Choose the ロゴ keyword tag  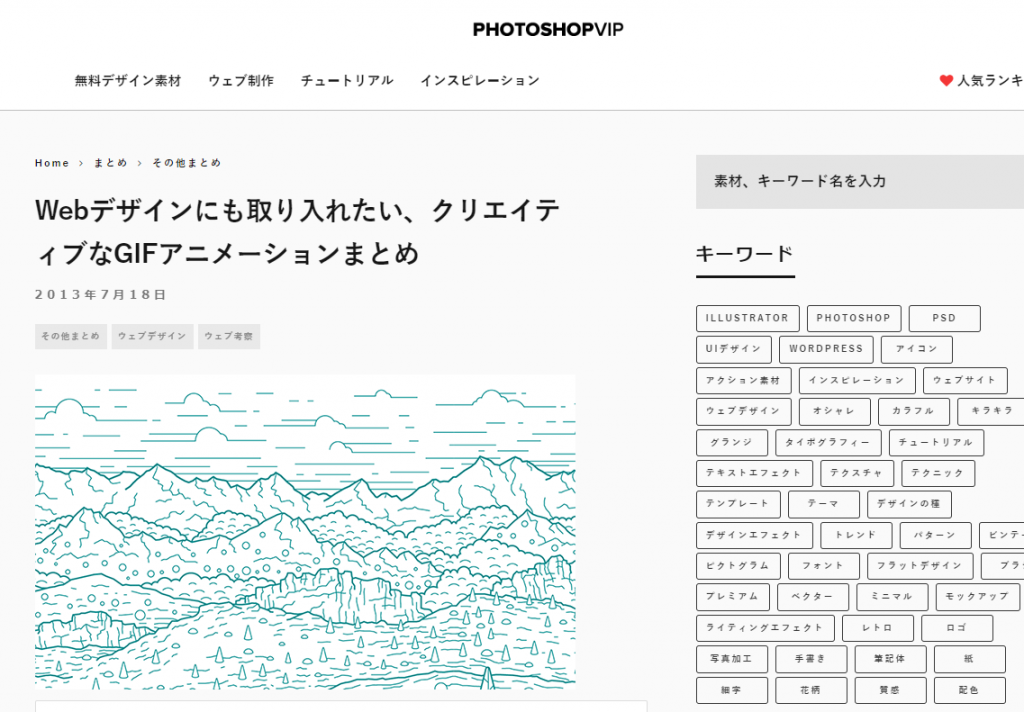tap(957, 628)
